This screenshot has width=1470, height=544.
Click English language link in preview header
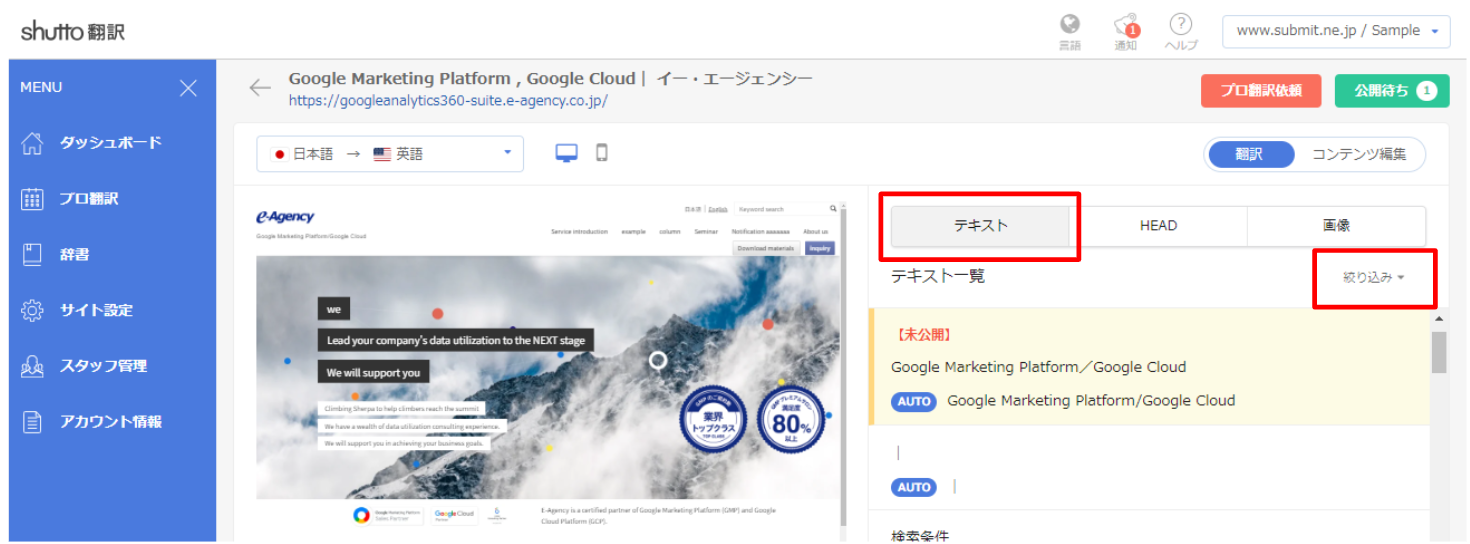(717, 210)
